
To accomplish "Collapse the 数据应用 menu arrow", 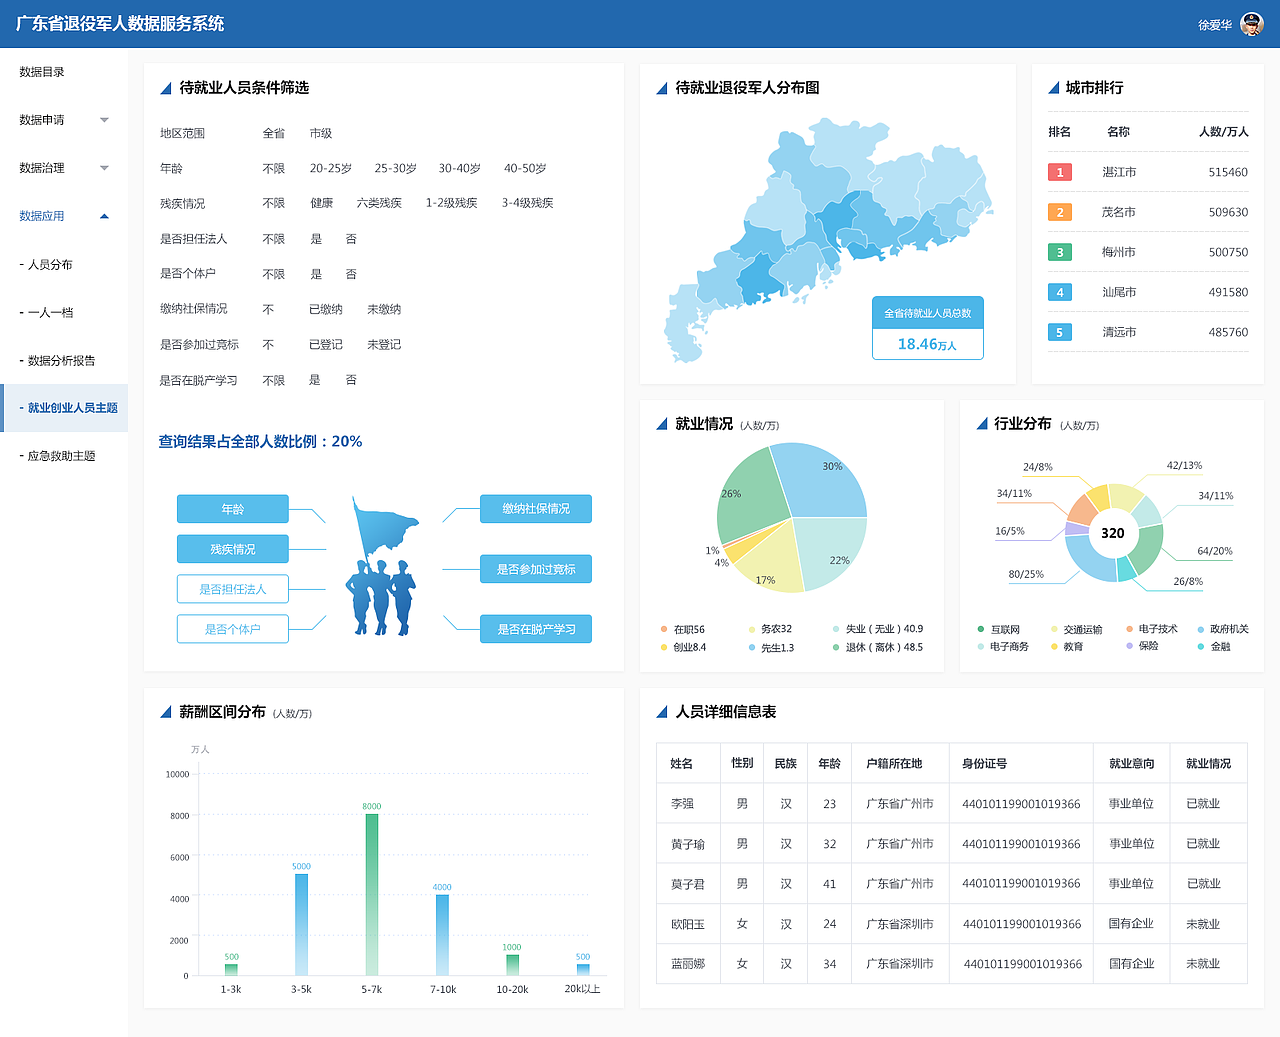I will (104, 216).
